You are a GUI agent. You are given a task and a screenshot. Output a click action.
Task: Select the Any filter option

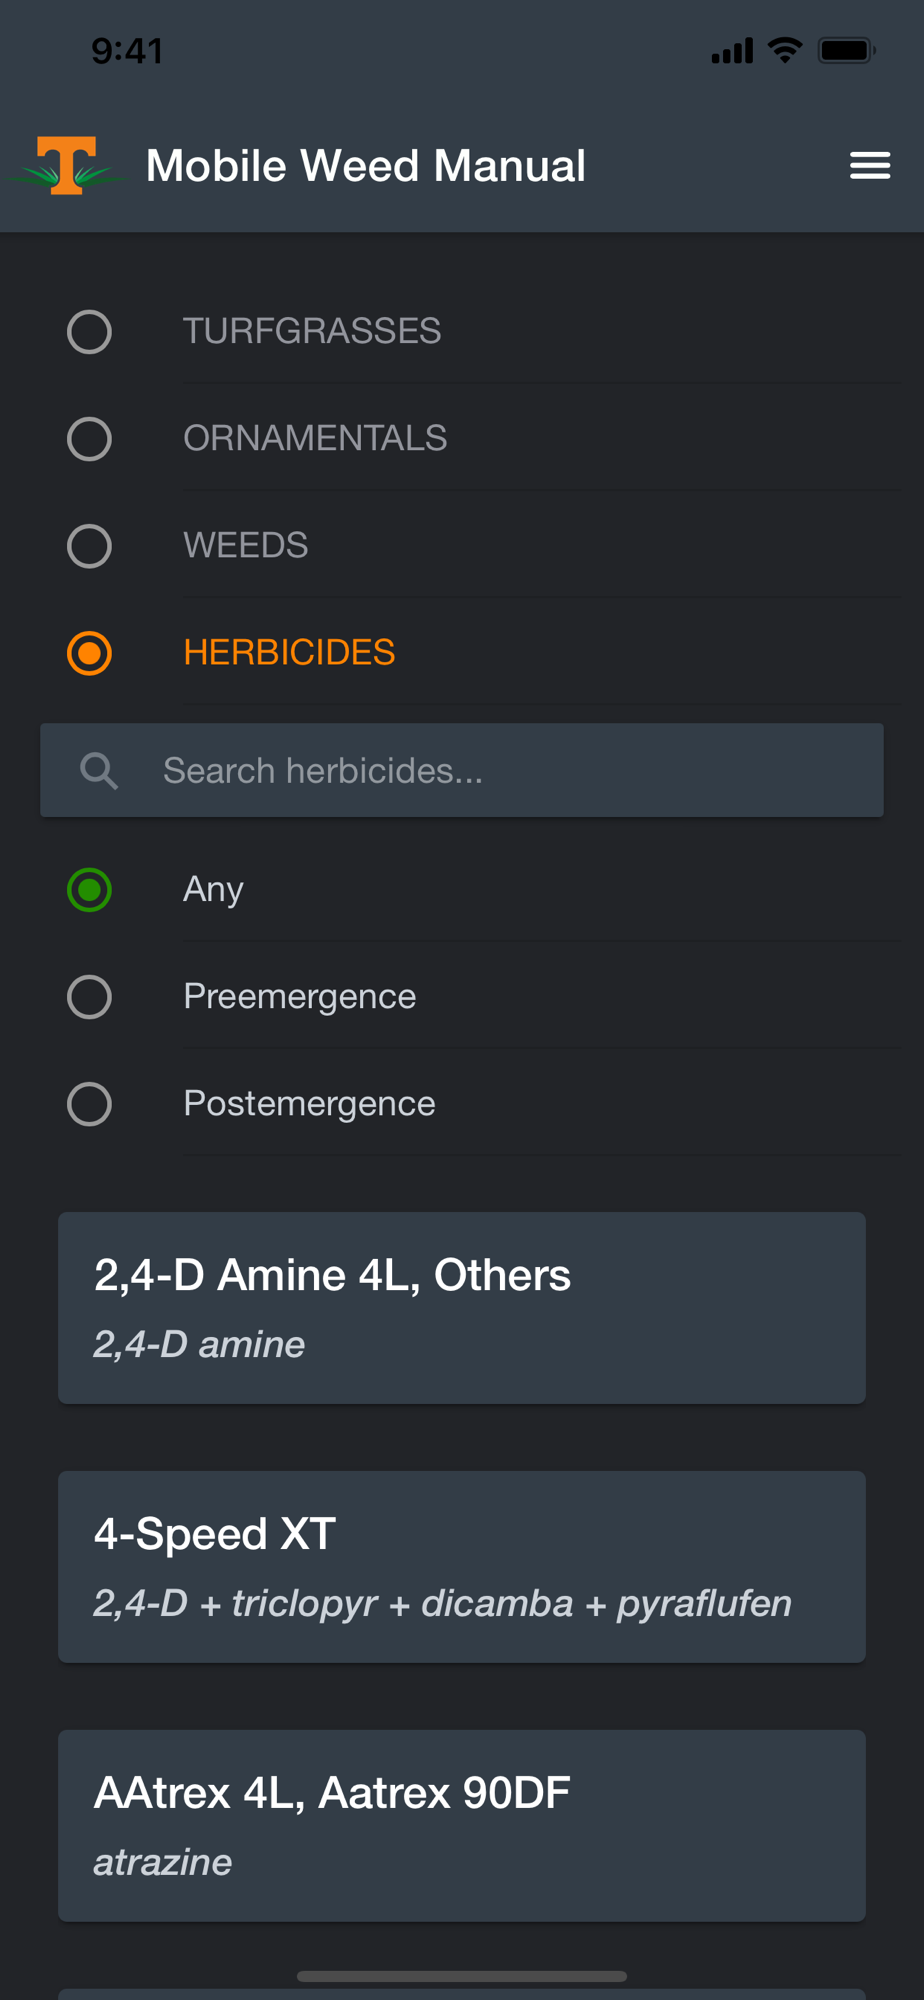89,890
